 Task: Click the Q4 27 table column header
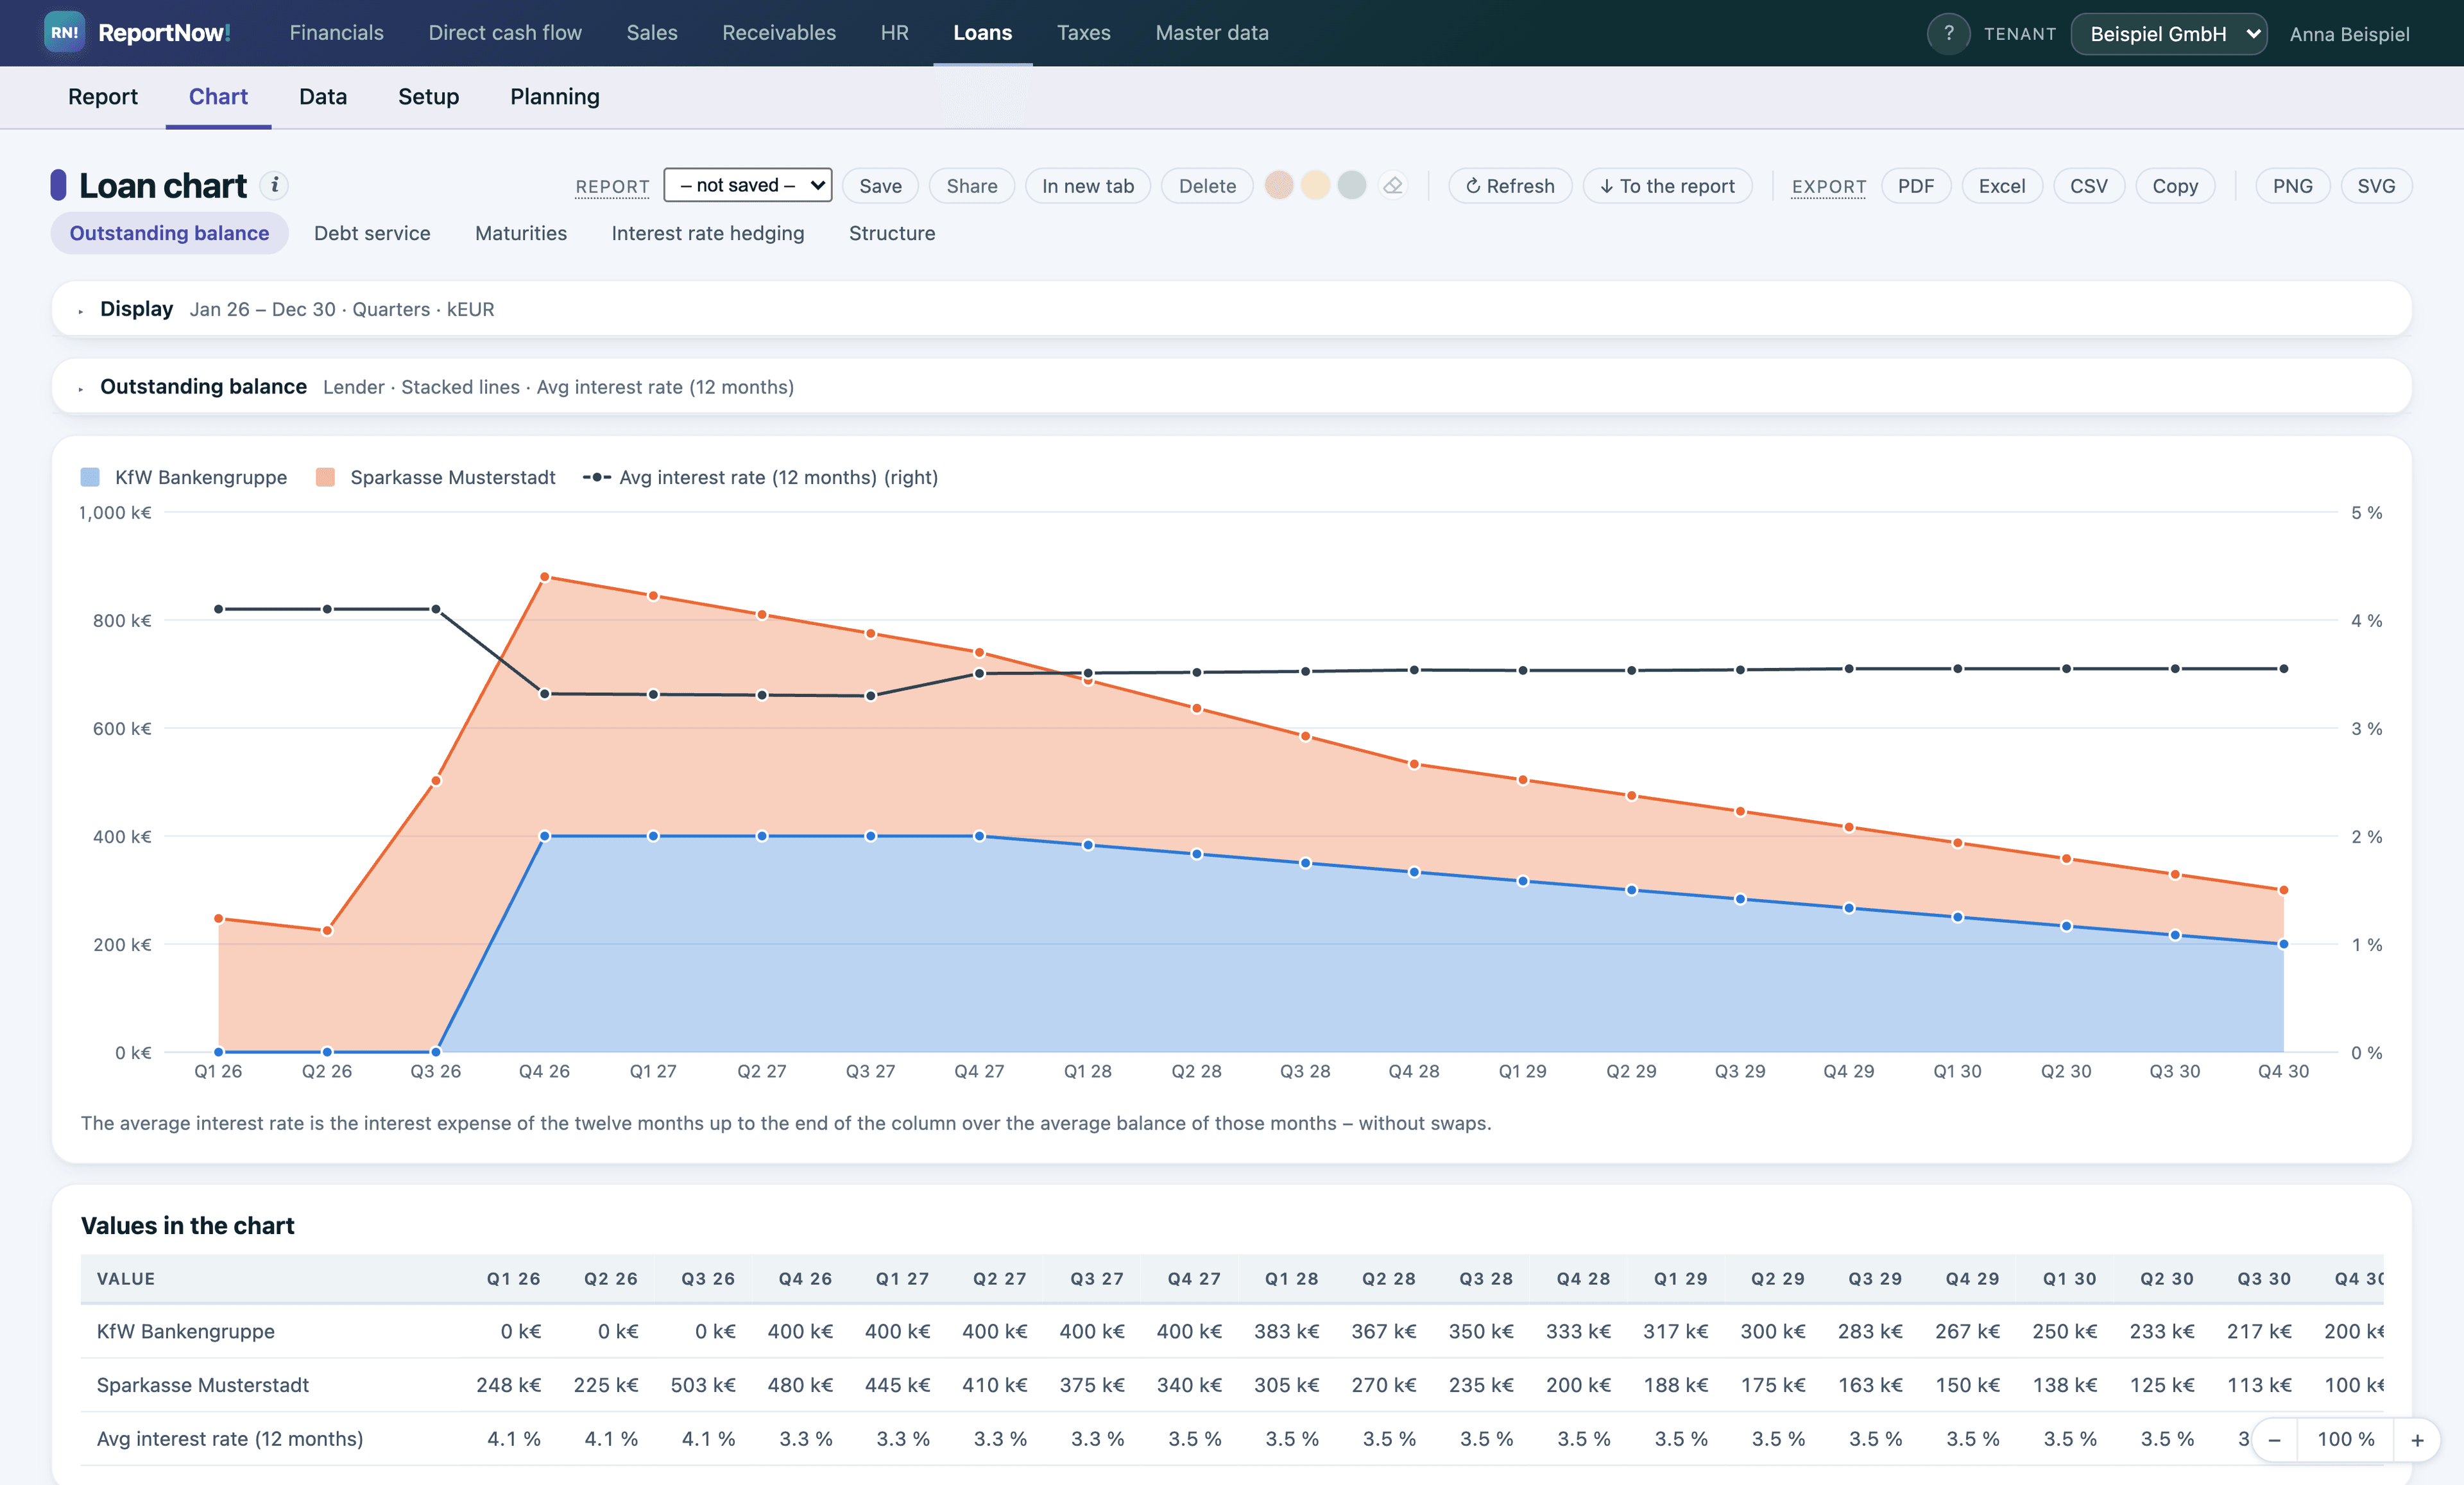[1194, 1279]
